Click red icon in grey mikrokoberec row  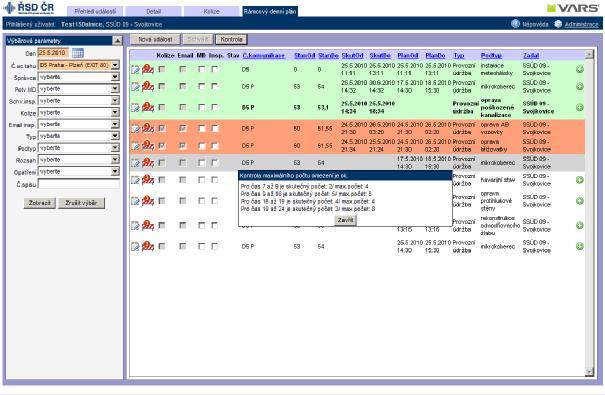click(x=148, y=162)
